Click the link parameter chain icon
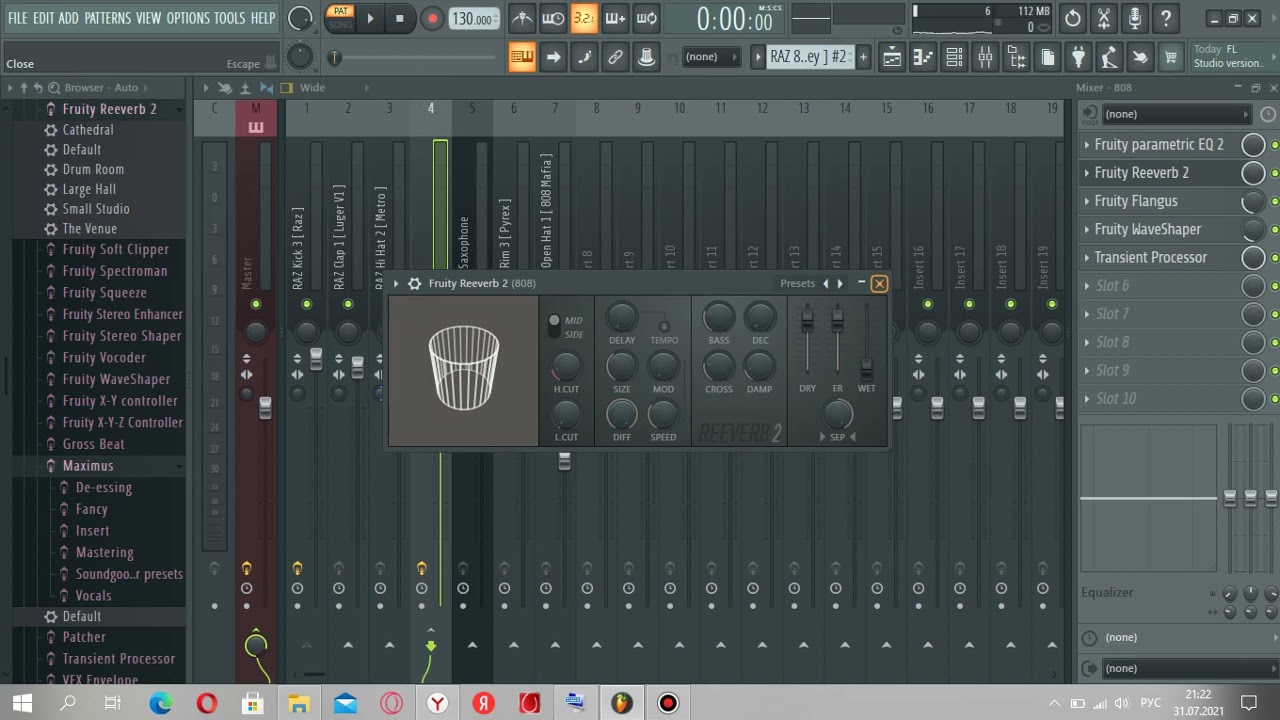This screenshot has width=1280, height=720. pos(615,57)
